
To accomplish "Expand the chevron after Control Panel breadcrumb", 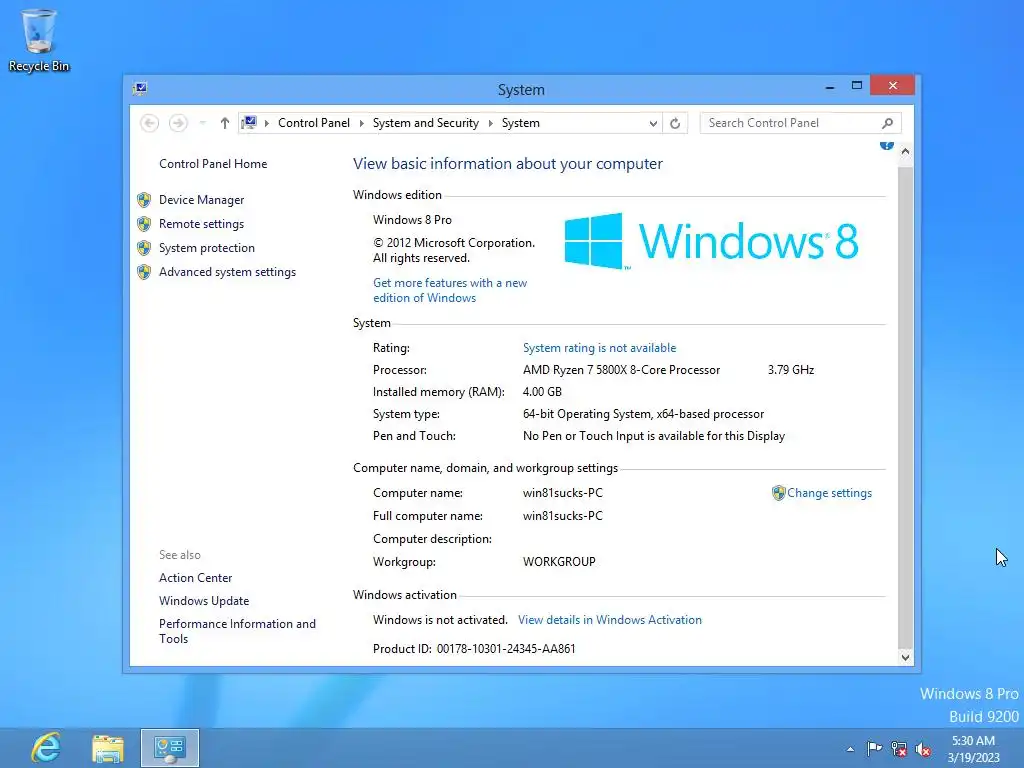I will [362, 123].
